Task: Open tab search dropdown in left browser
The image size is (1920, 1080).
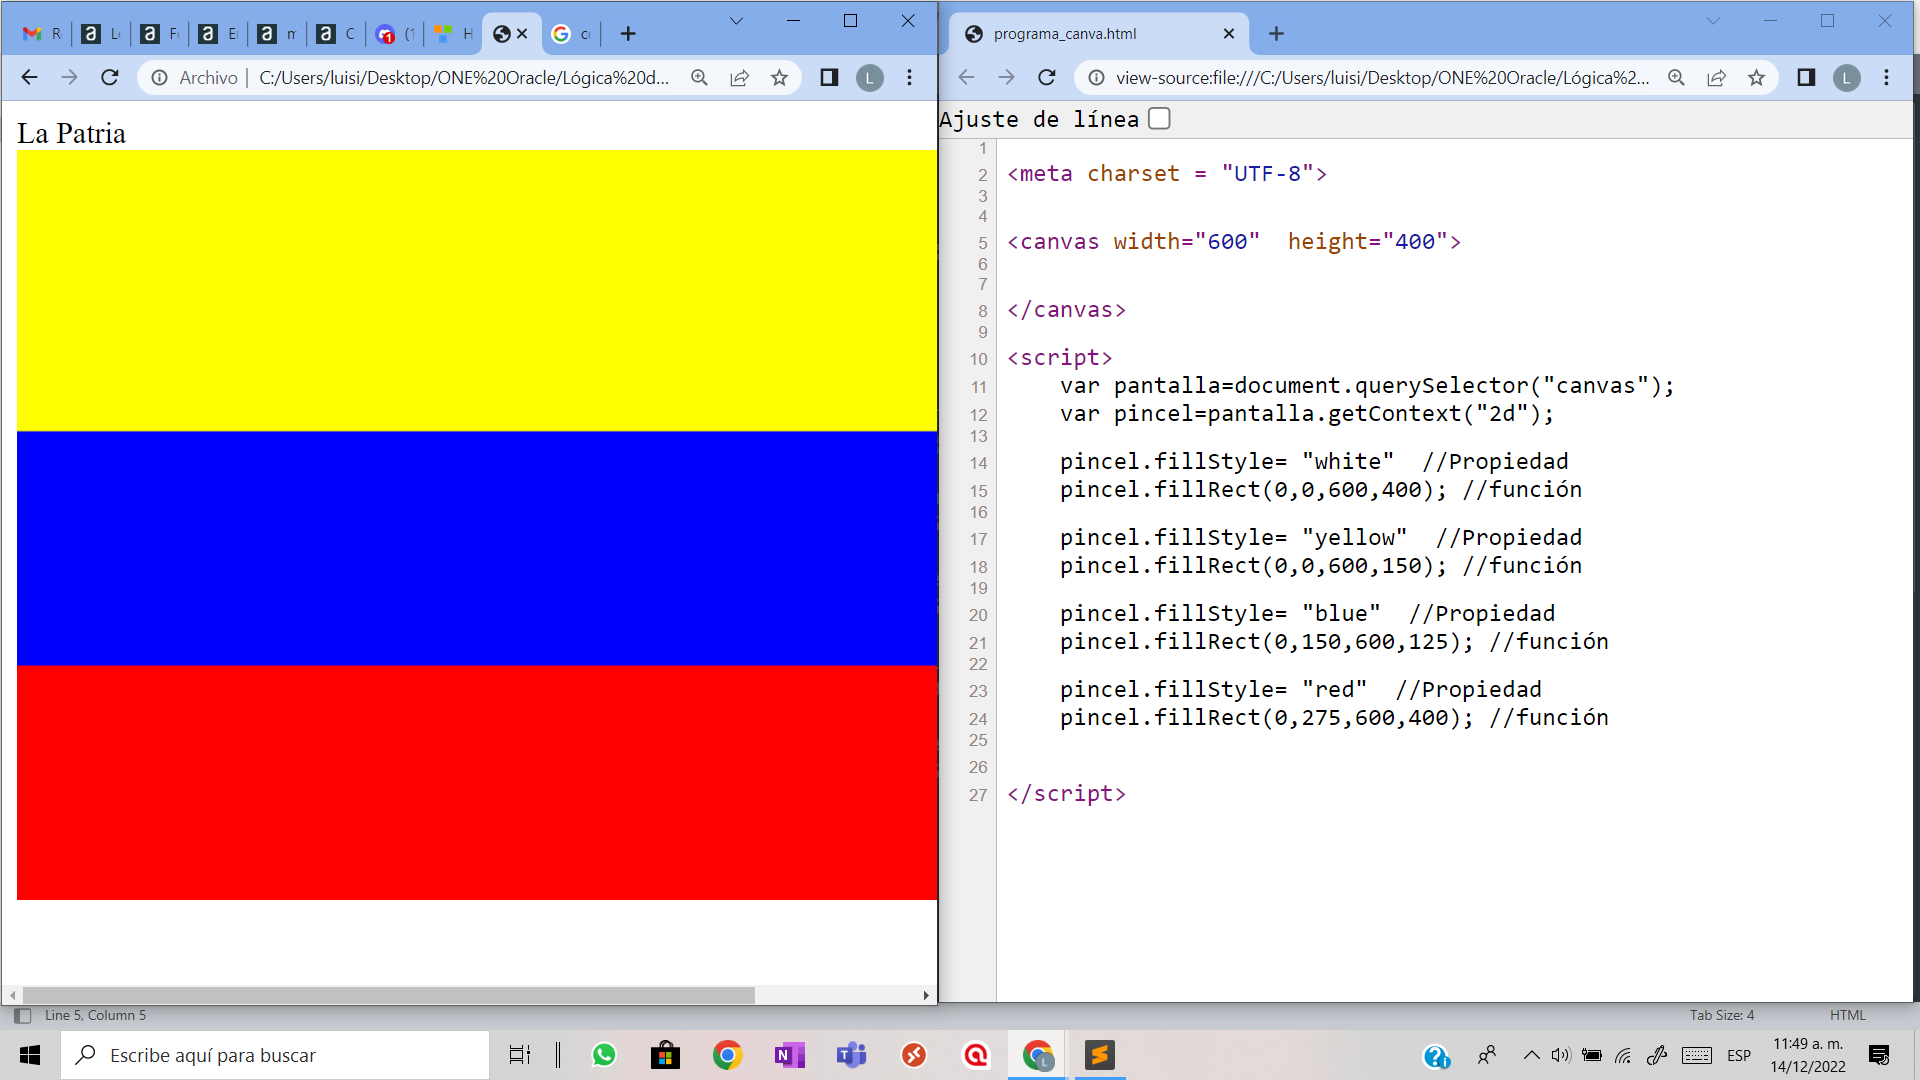Action: pos(736,21)
